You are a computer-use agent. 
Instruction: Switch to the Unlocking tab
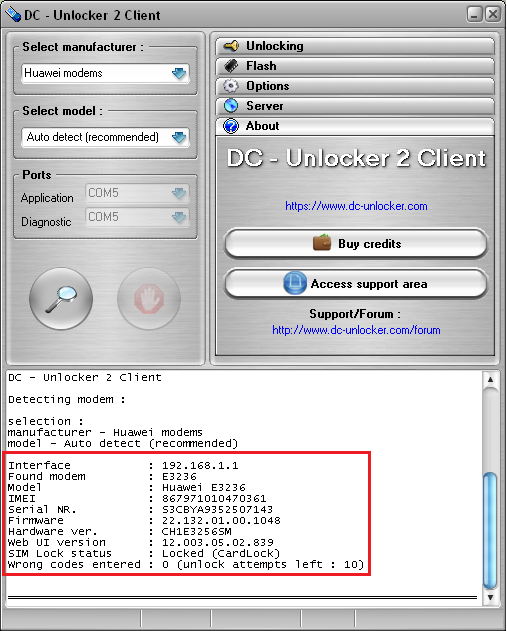coord(355,46)
